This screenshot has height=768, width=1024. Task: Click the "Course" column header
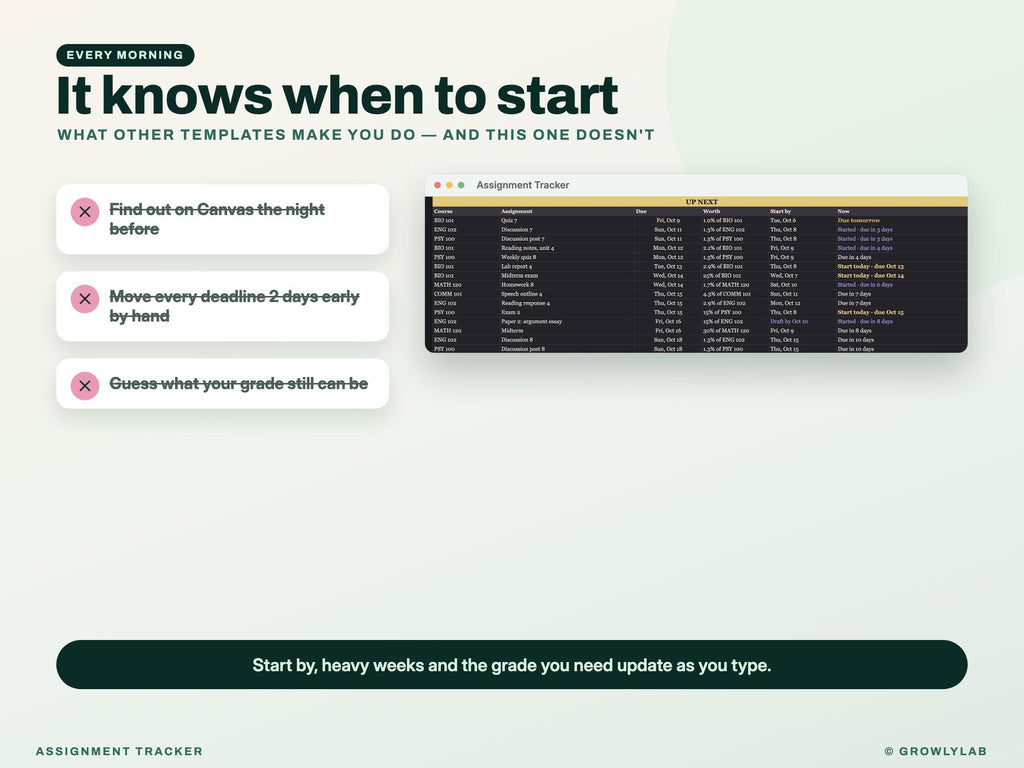(x=443, y=212)
